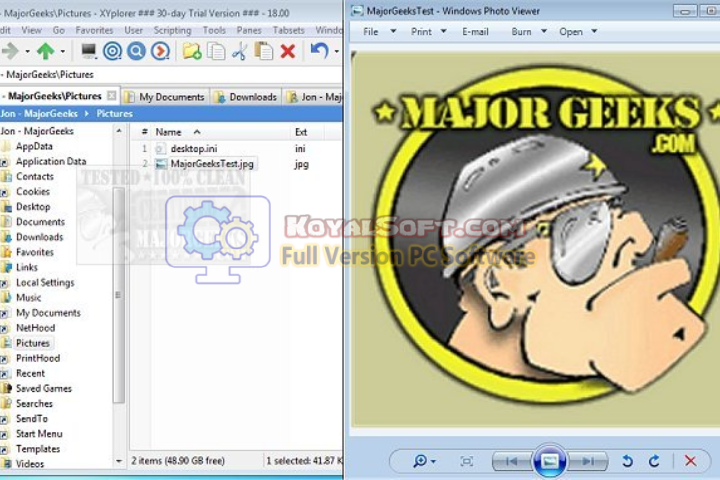
Task: Open the Tabsets menu
Action: [288, 30]
